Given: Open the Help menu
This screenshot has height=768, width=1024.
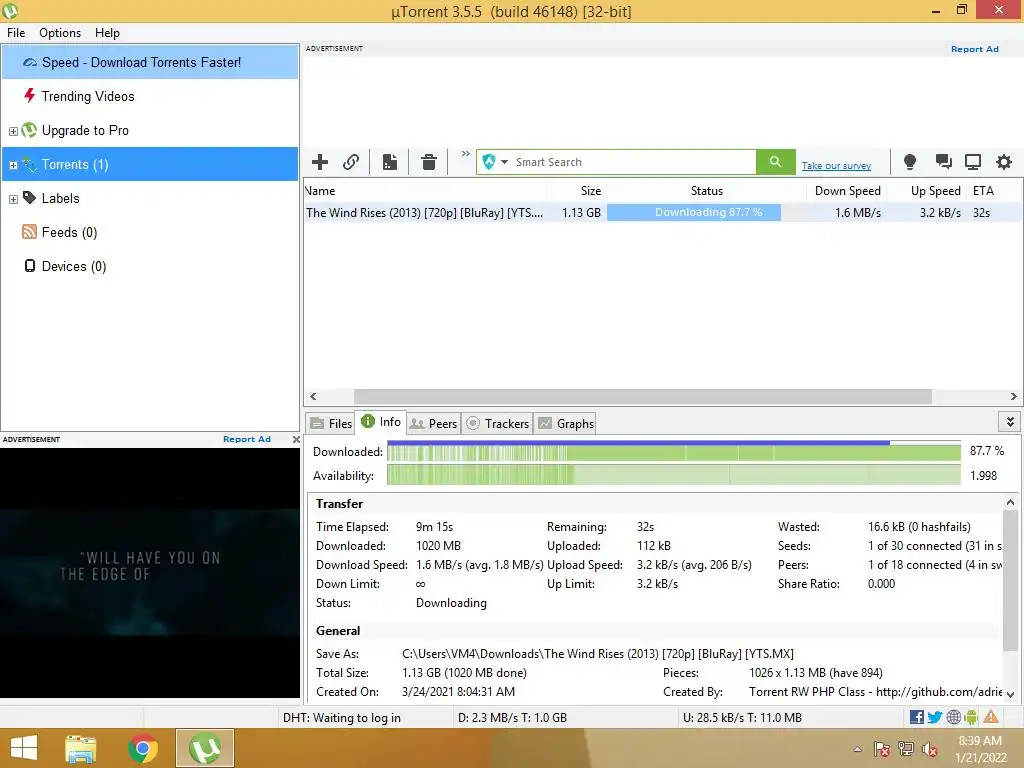Looking at the screenshot, I should pyautogui.click(x=107, y=33).
